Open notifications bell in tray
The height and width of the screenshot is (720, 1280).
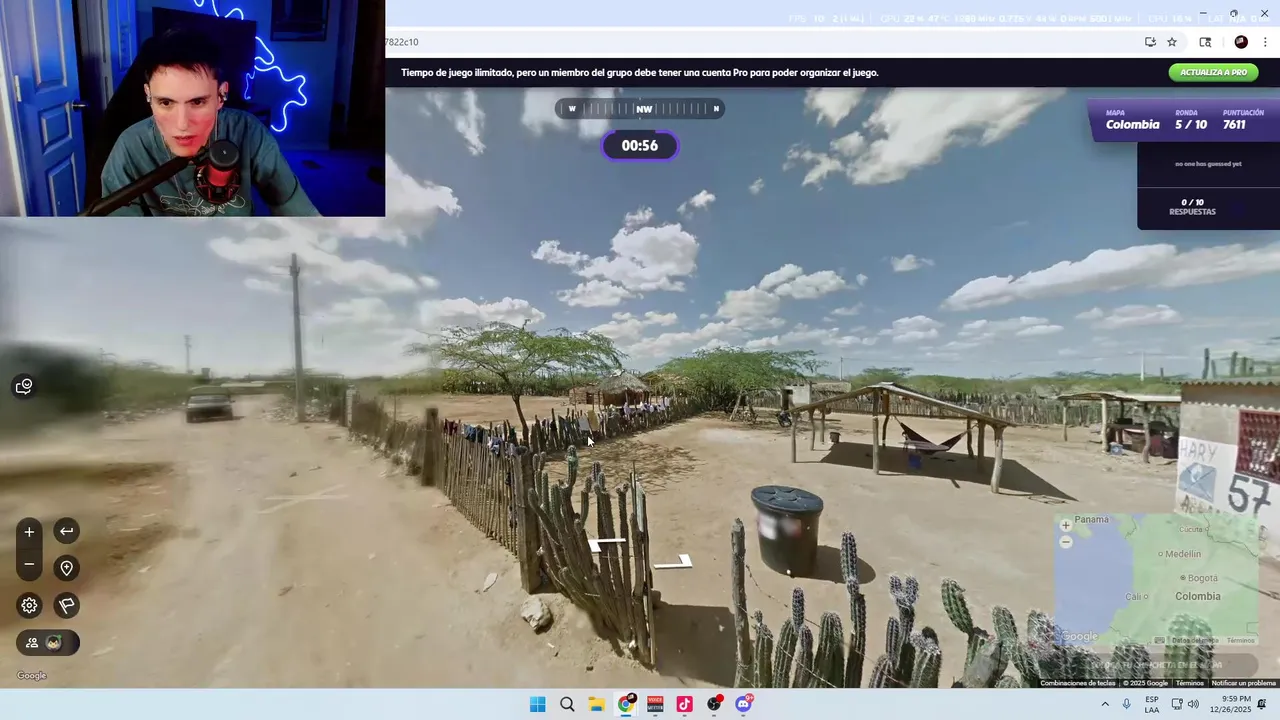[x=1262, y=704]
